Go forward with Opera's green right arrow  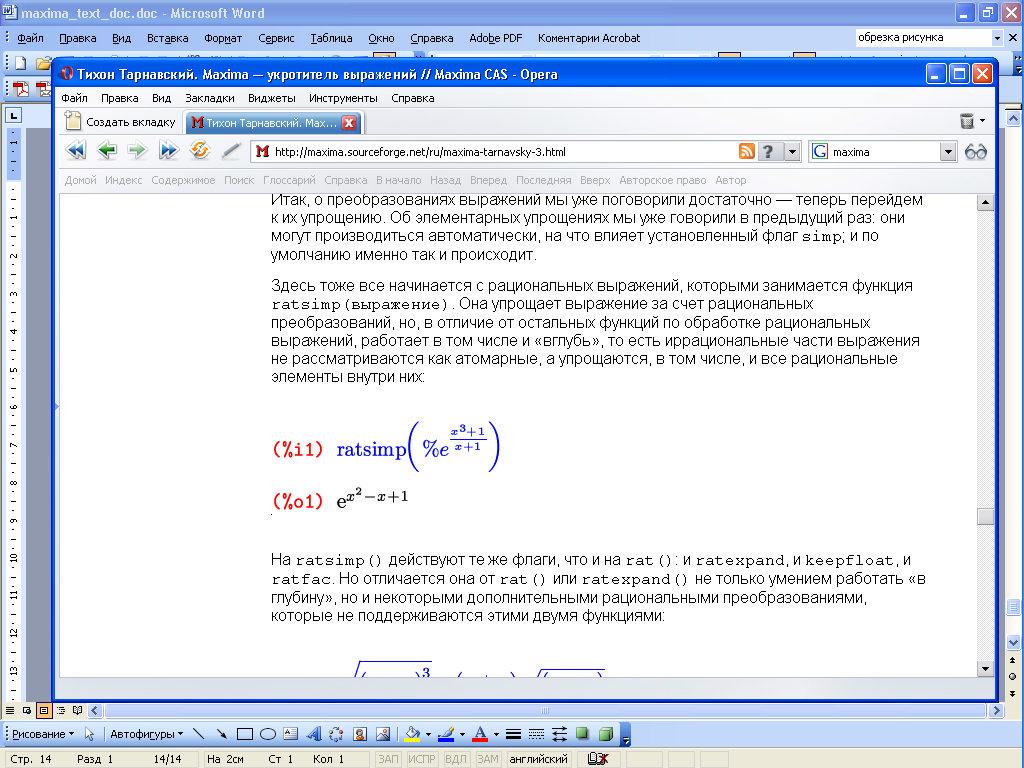pyautogui.click(x=137, y=151)
